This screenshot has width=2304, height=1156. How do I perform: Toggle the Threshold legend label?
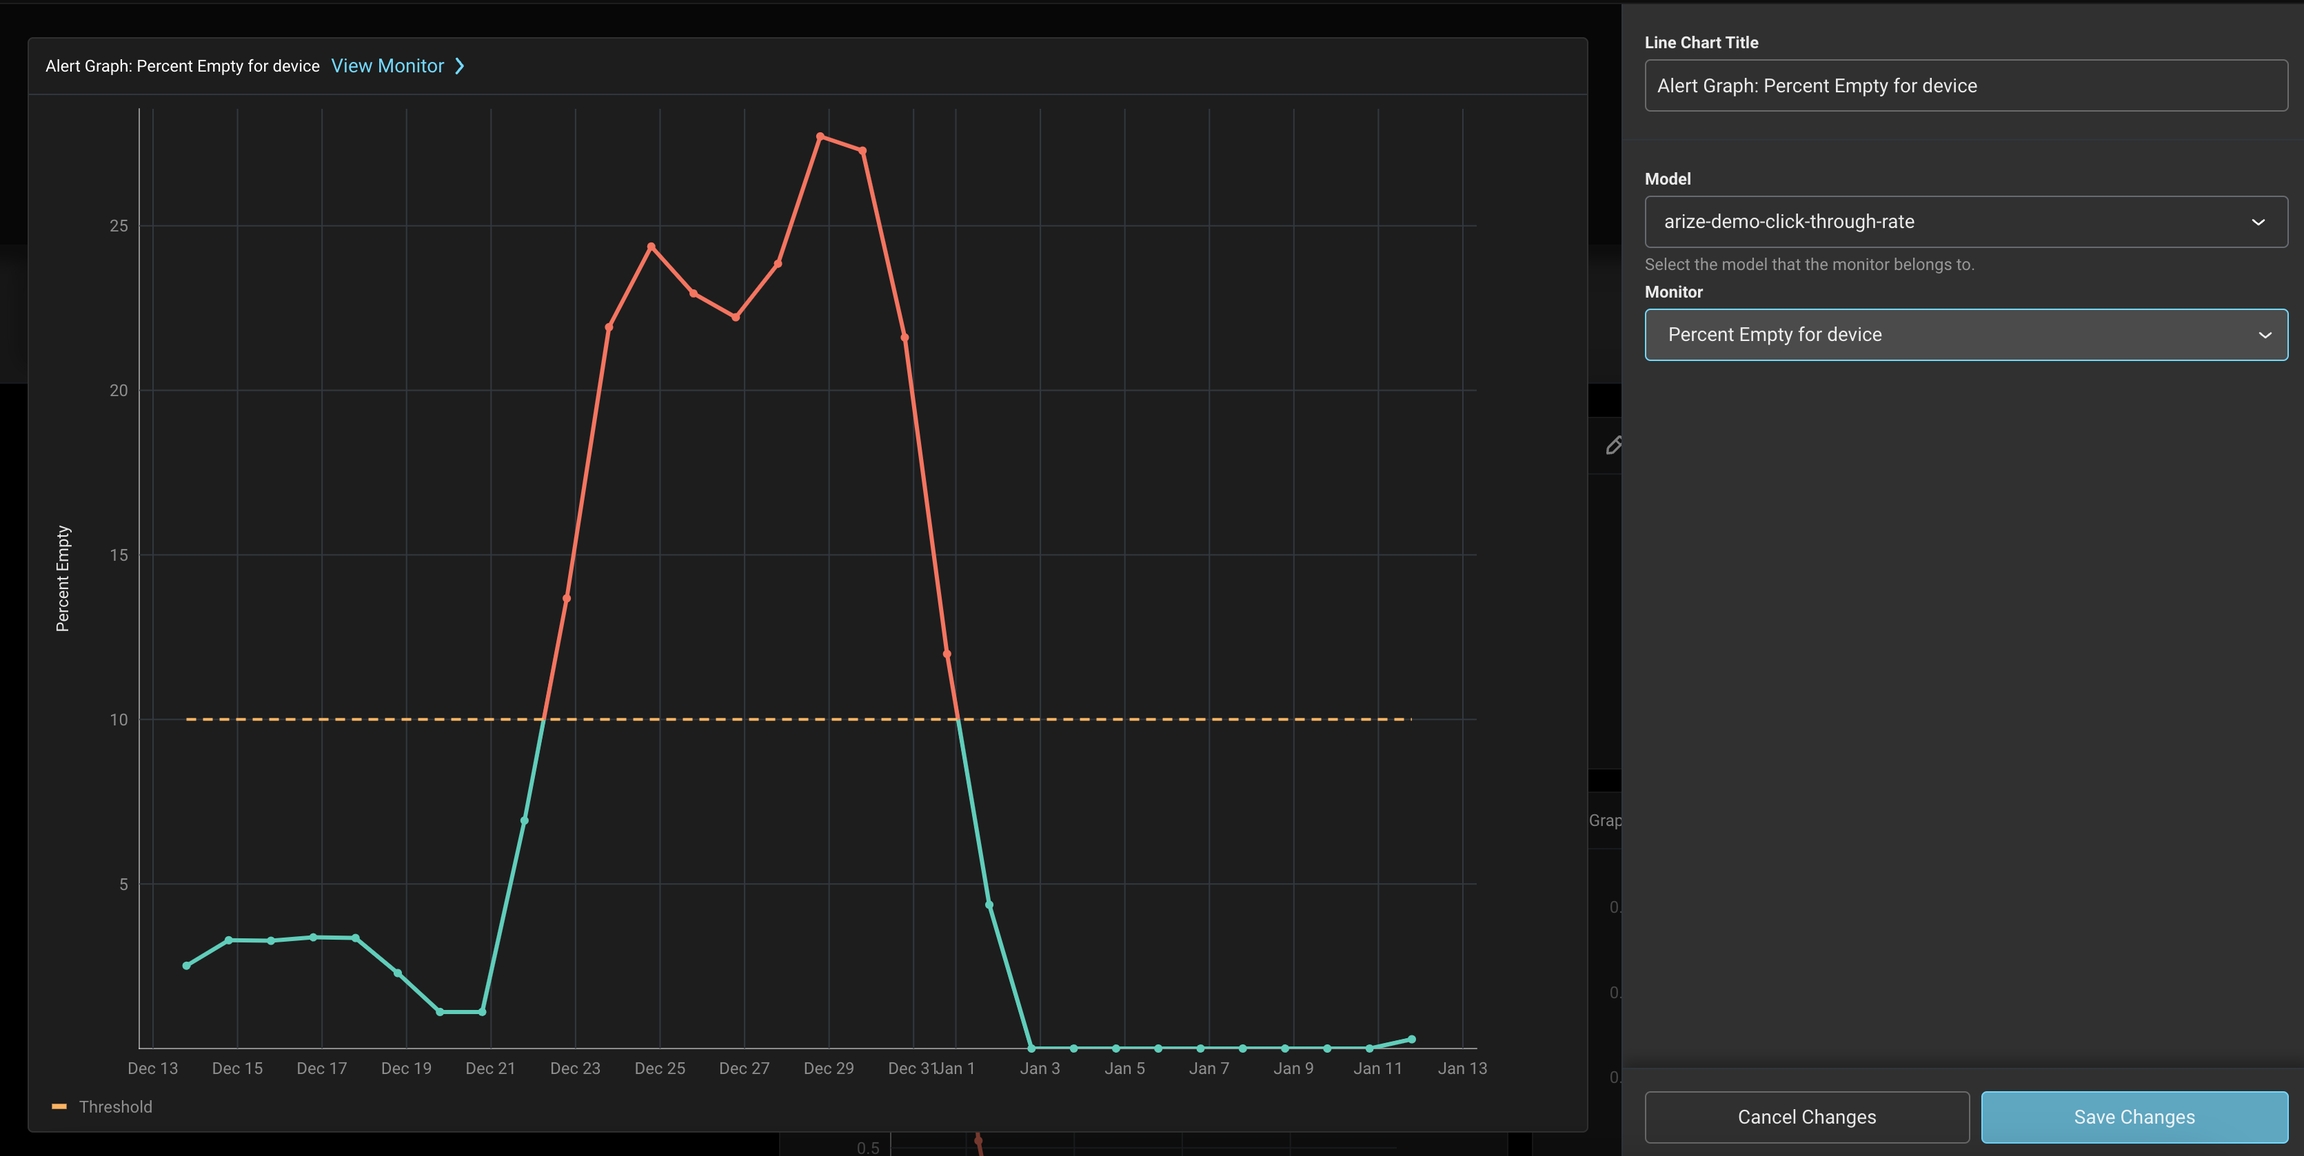coord(116,1107)
